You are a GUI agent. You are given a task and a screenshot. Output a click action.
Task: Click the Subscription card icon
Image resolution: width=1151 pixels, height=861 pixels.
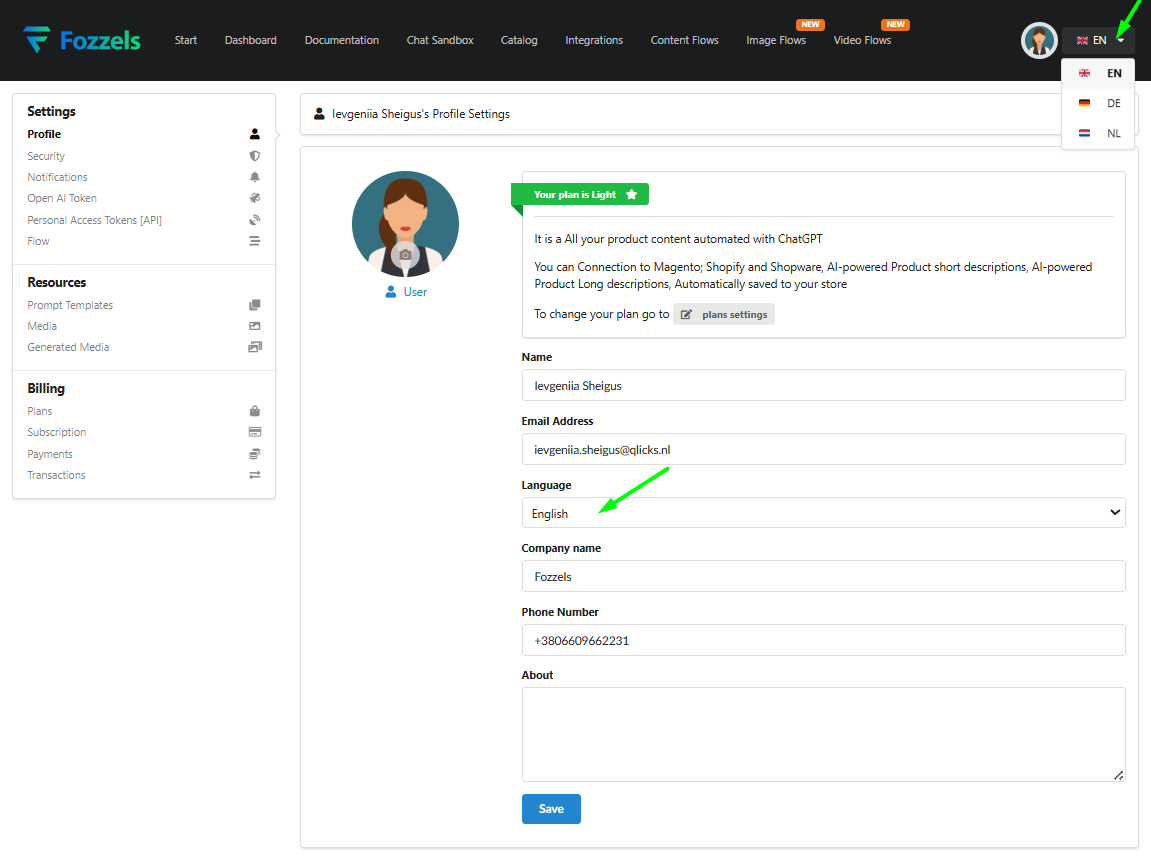click(255, 431)
